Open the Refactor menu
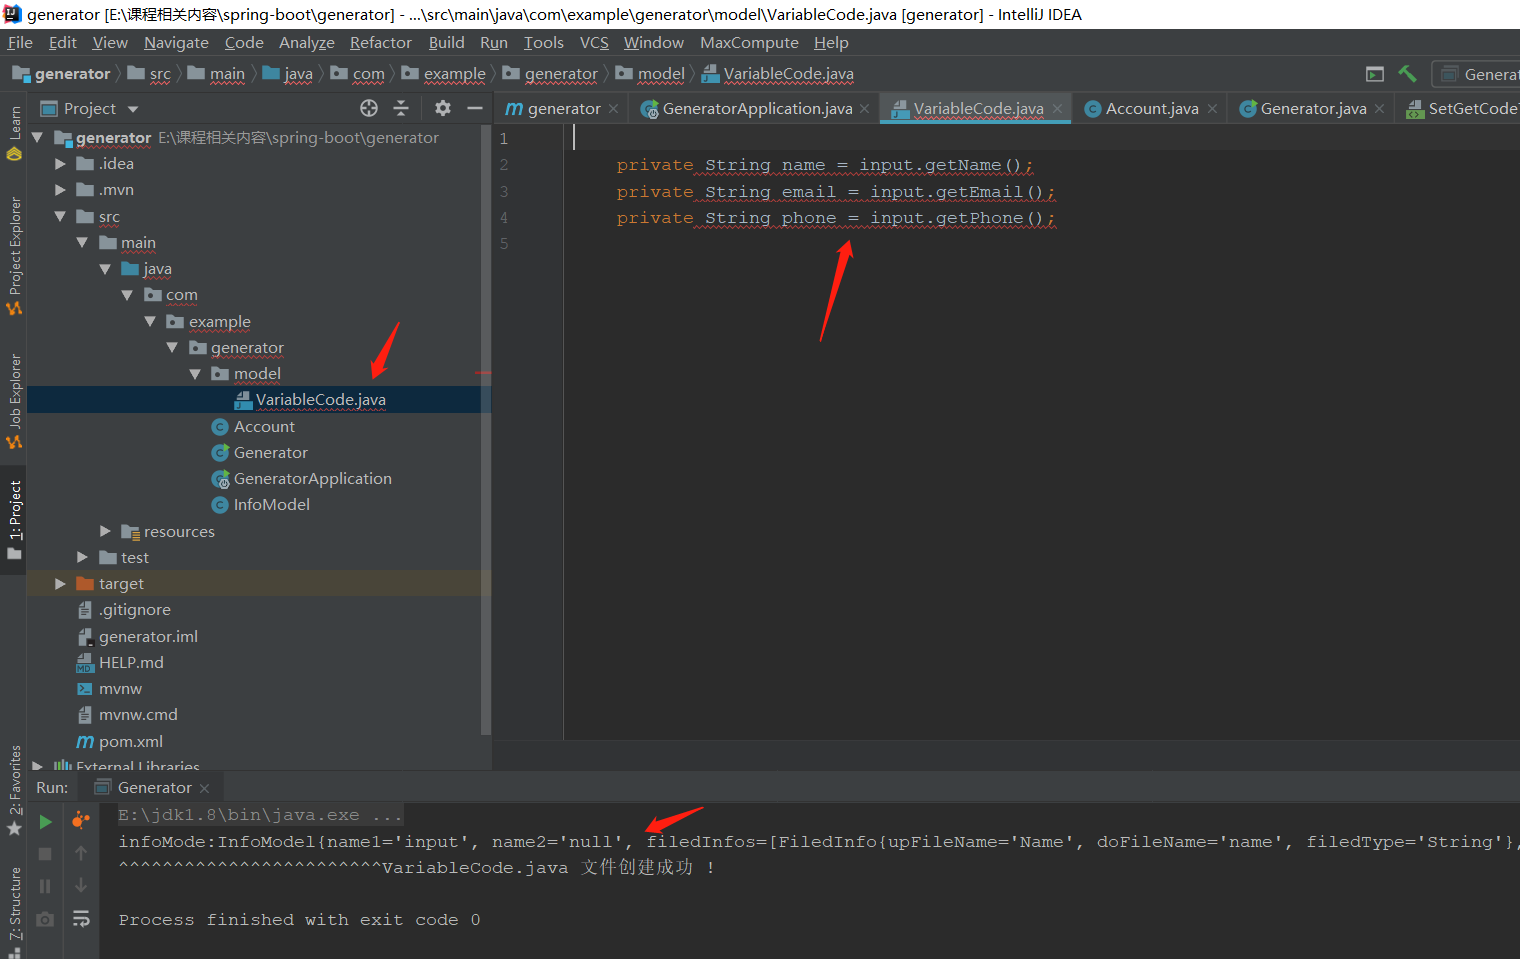1520x959 pixels. click(380, 42)
